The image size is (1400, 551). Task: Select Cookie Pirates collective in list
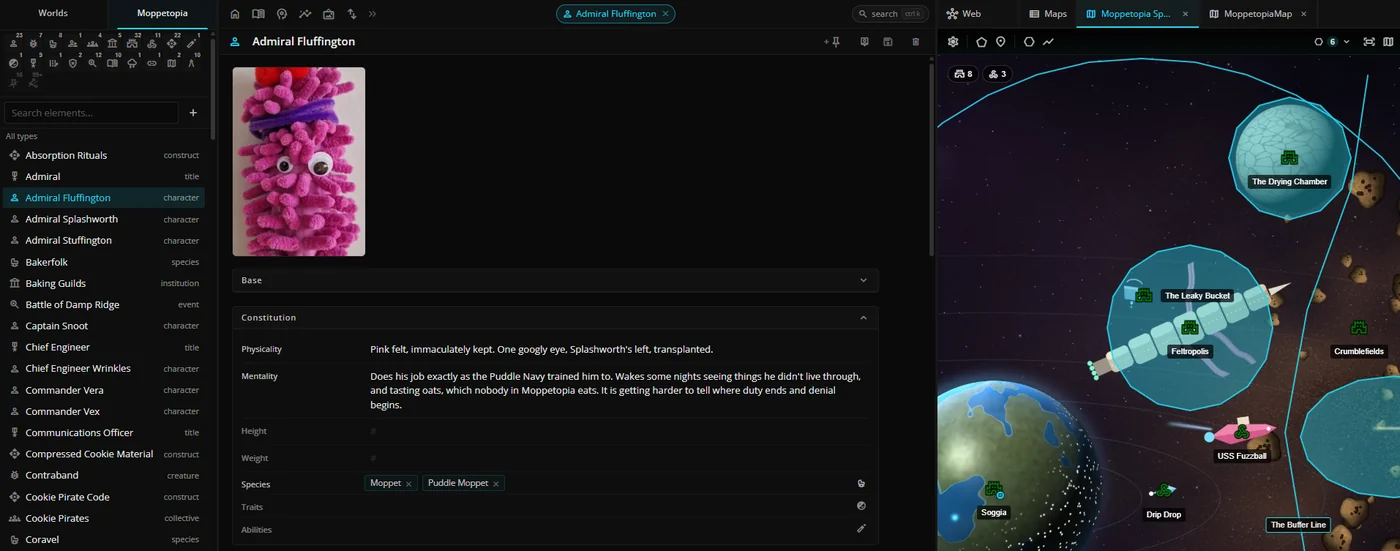(104, 518)
